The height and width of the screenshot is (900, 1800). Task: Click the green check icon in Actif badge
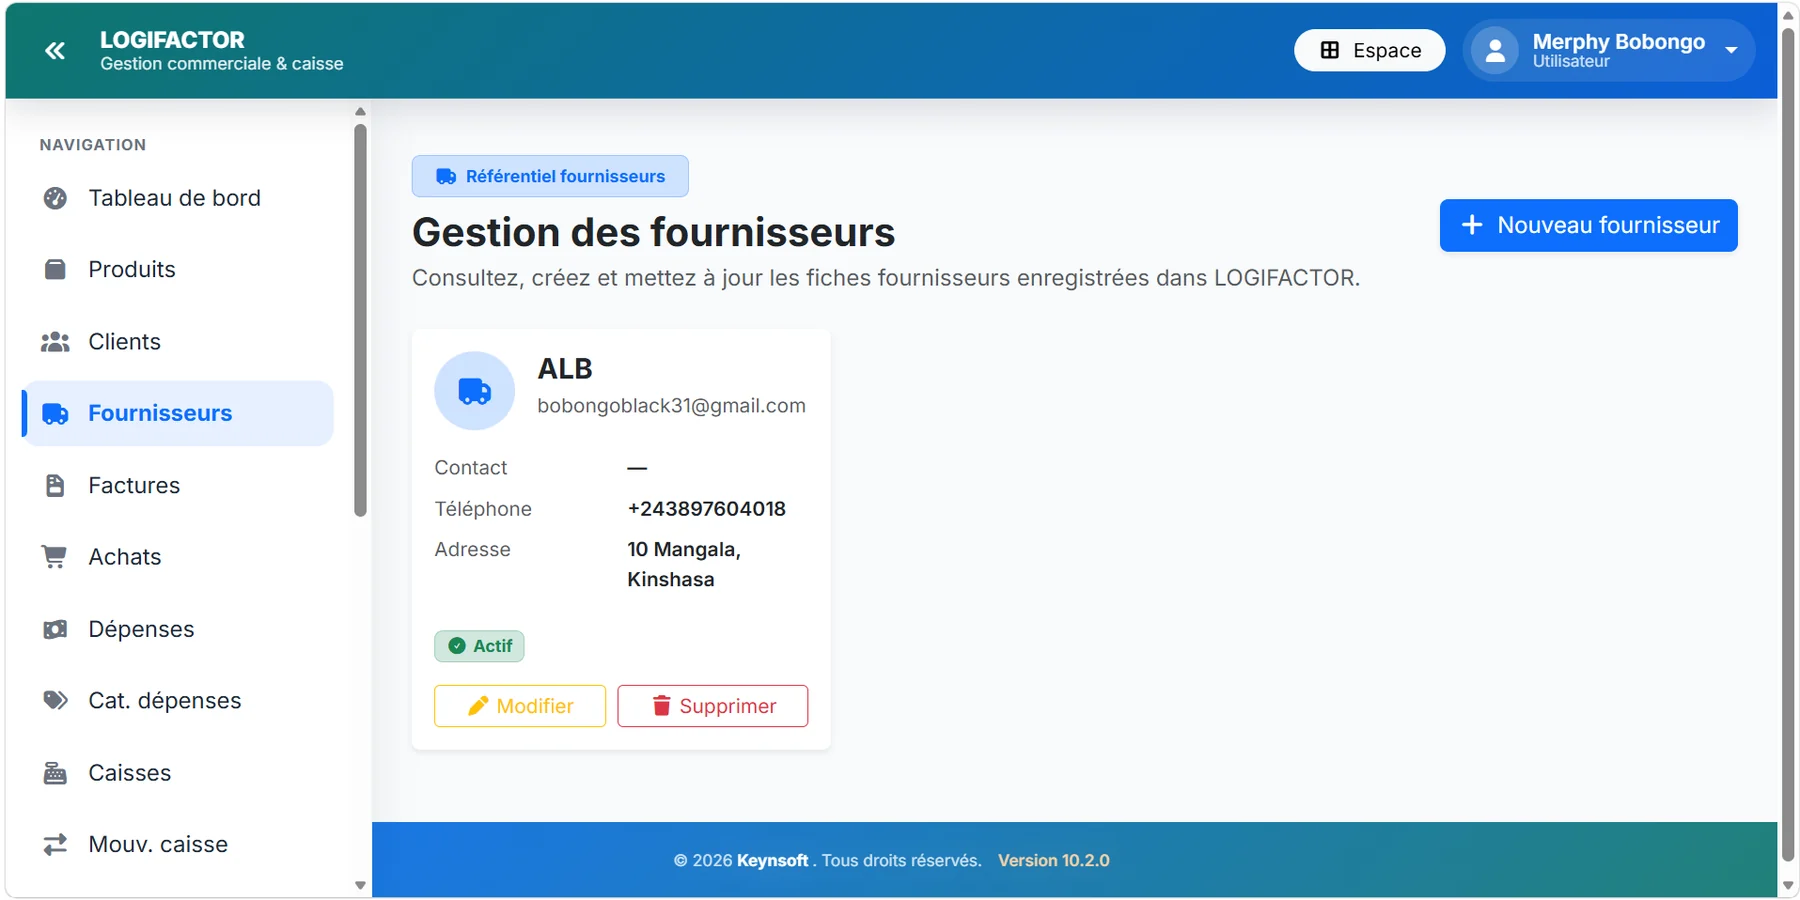pyautogui.click(x=457, y=646)
